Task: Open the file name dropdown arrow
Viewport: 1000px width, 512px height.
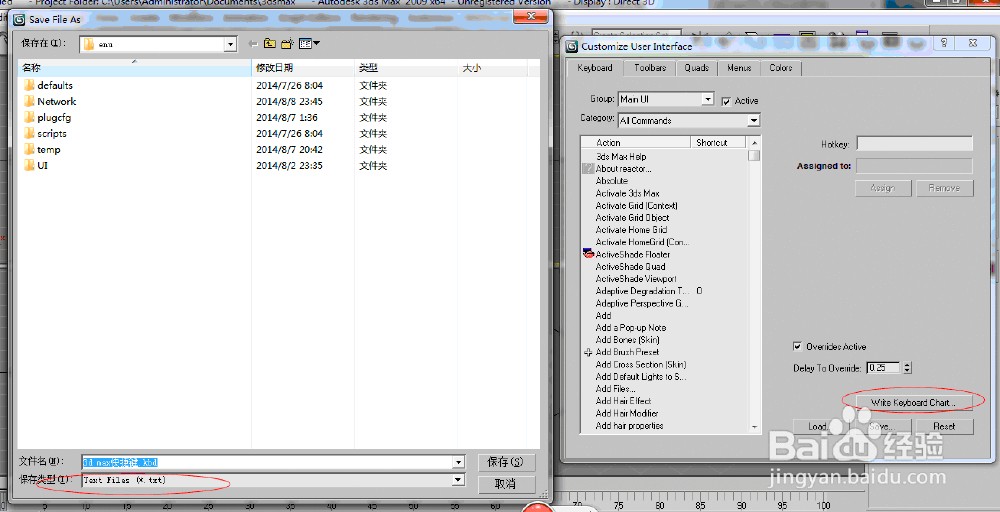Action: coord(458,462)
